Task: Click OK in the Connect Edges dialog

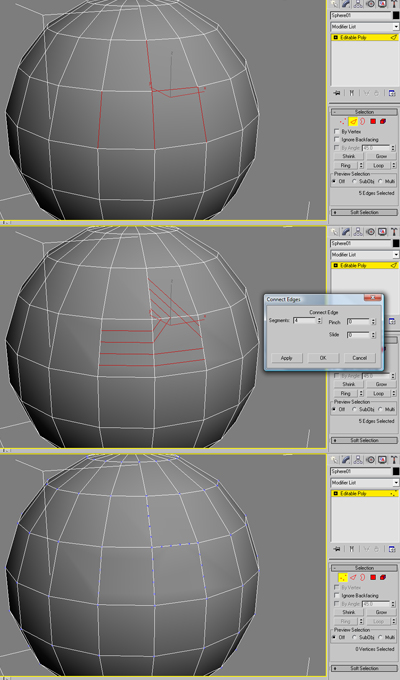Action: pos(323,358)
